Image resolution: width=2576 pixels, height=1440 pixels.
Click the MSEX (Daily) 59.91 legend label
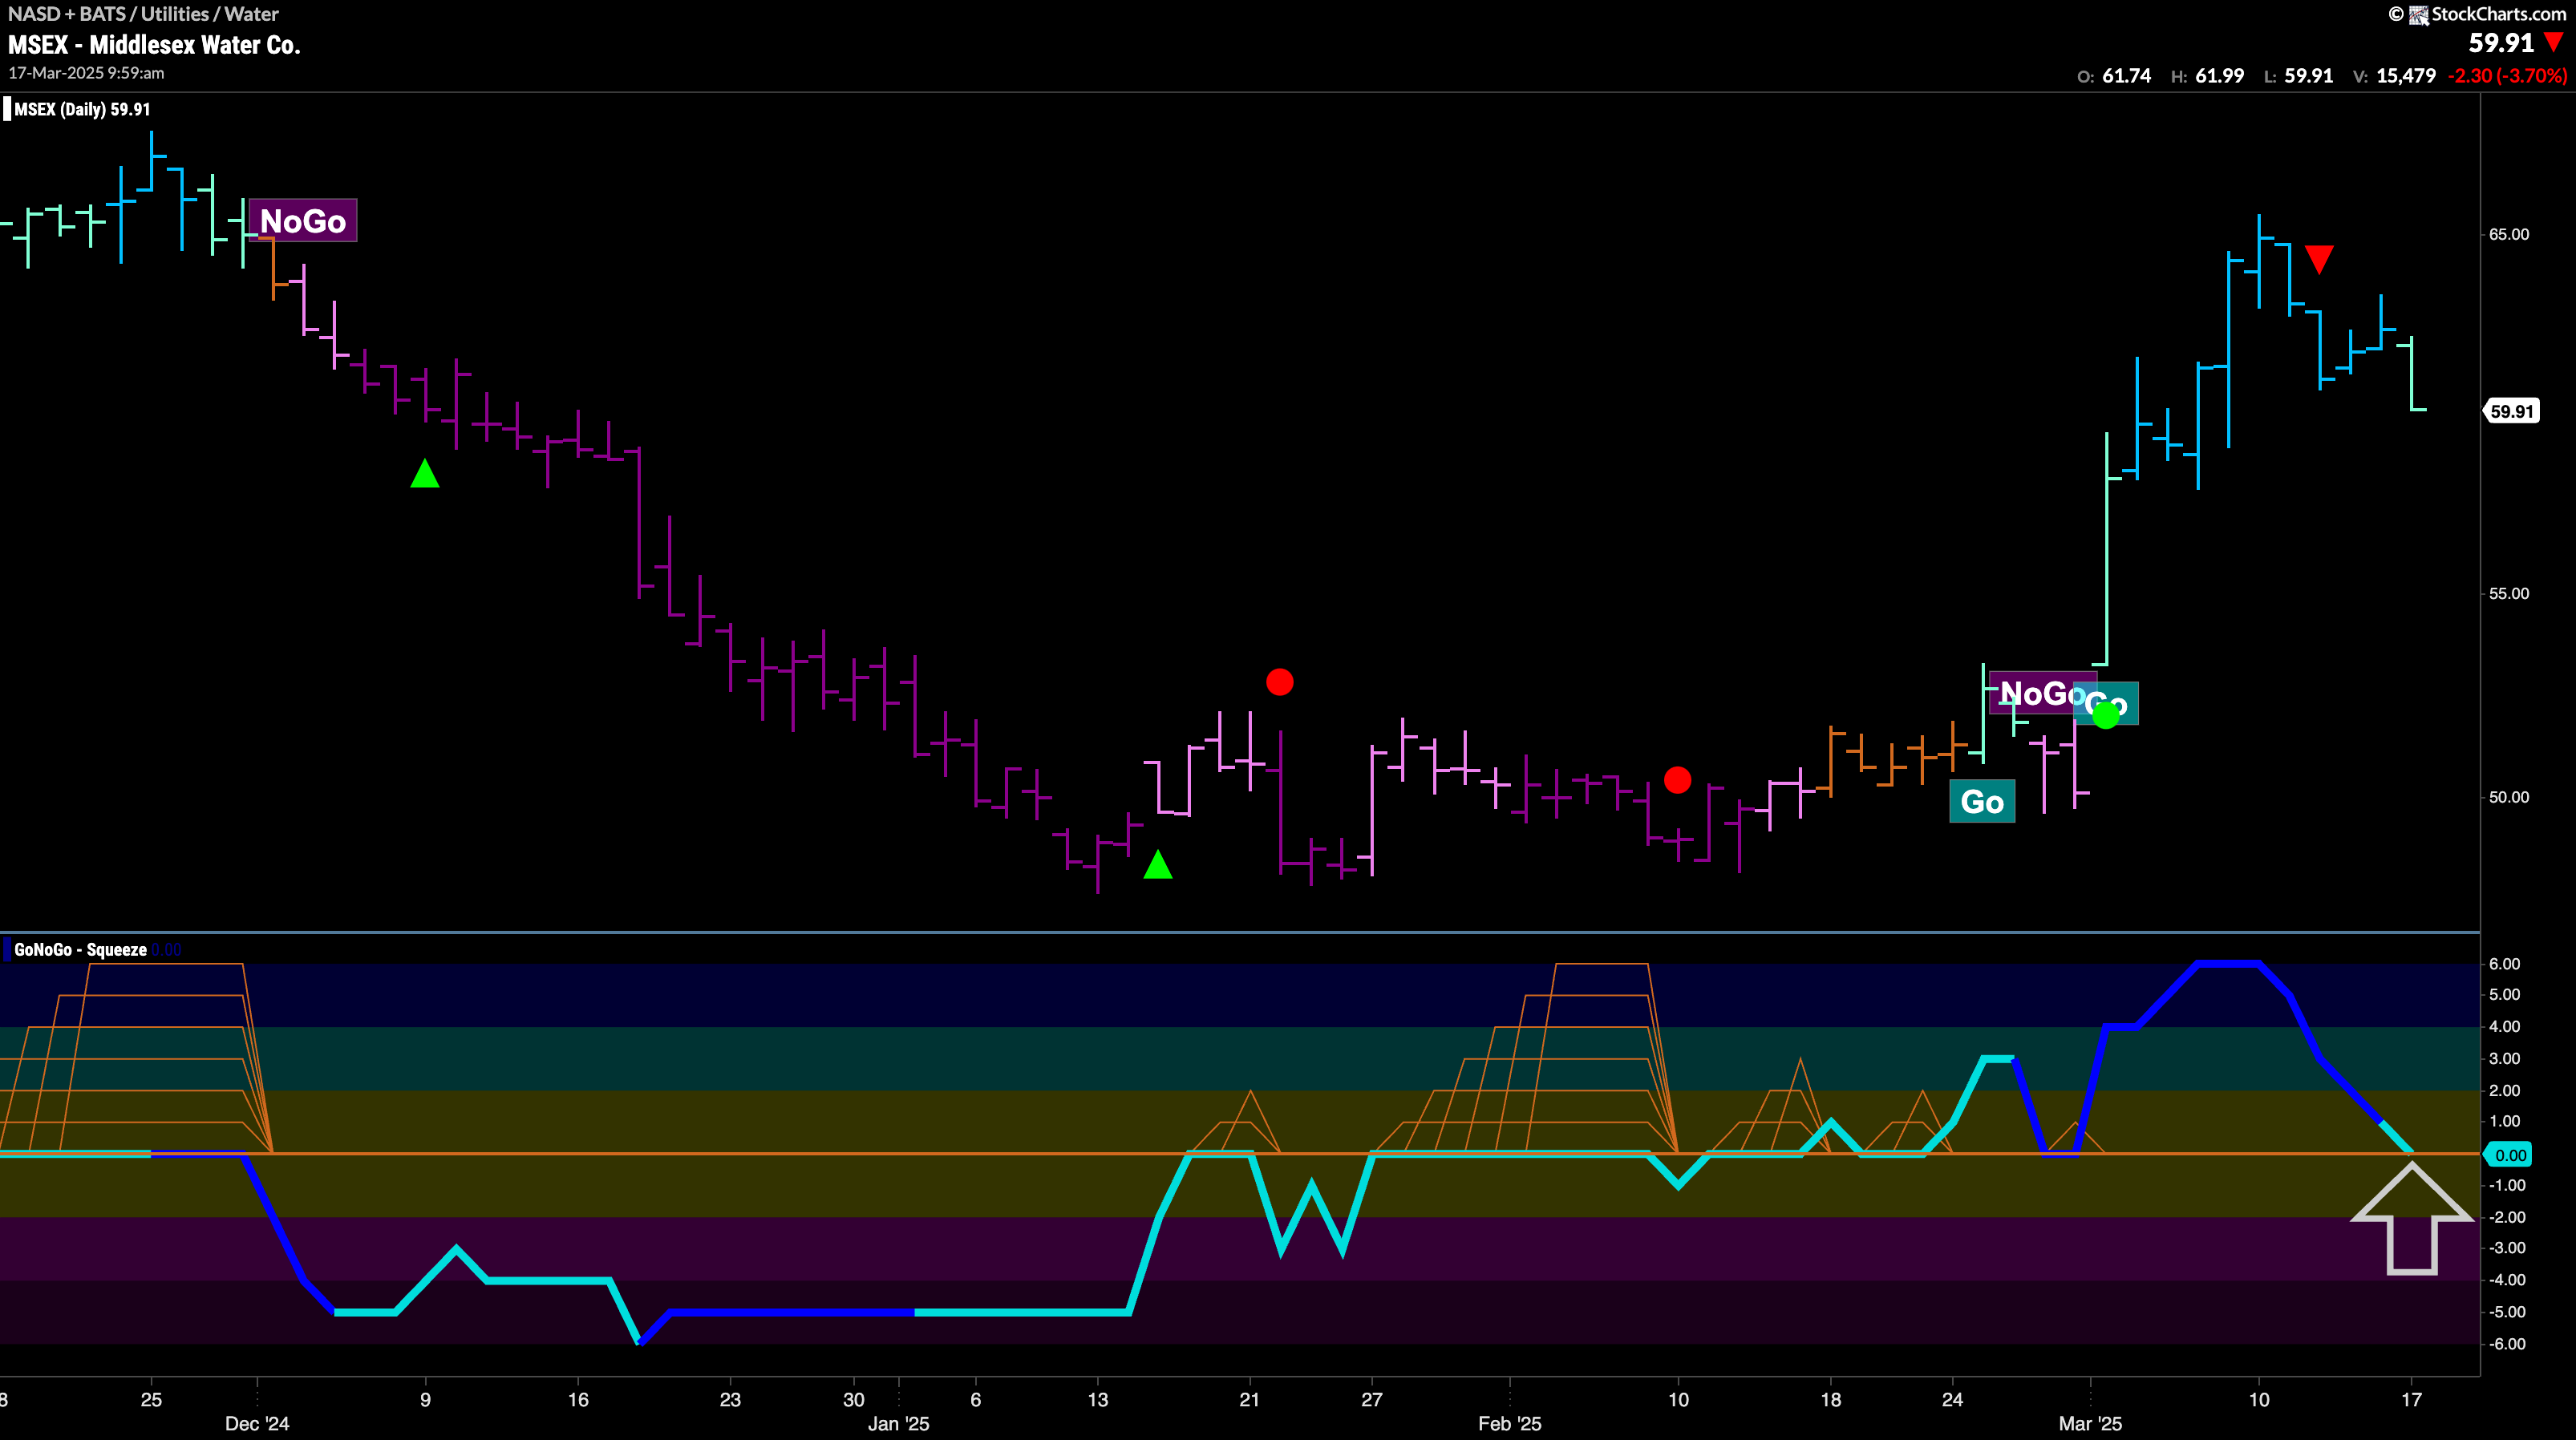(82, 109)
